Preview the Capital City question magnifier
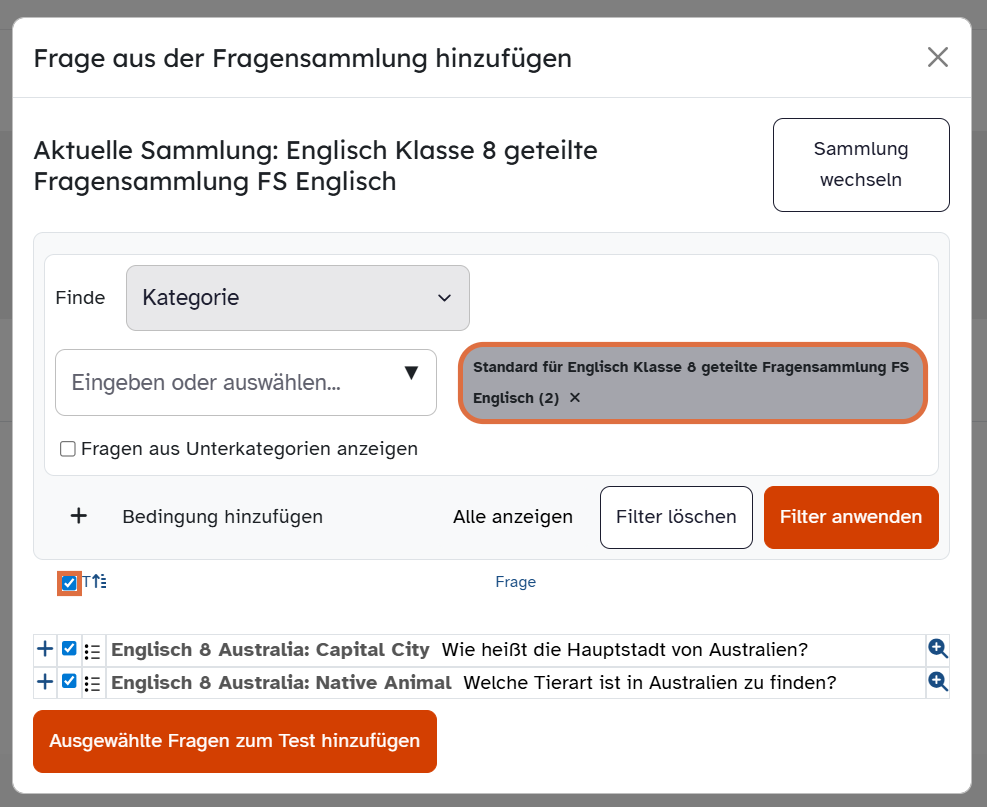This screenshot has width=987, height=807. coord(937,649)
